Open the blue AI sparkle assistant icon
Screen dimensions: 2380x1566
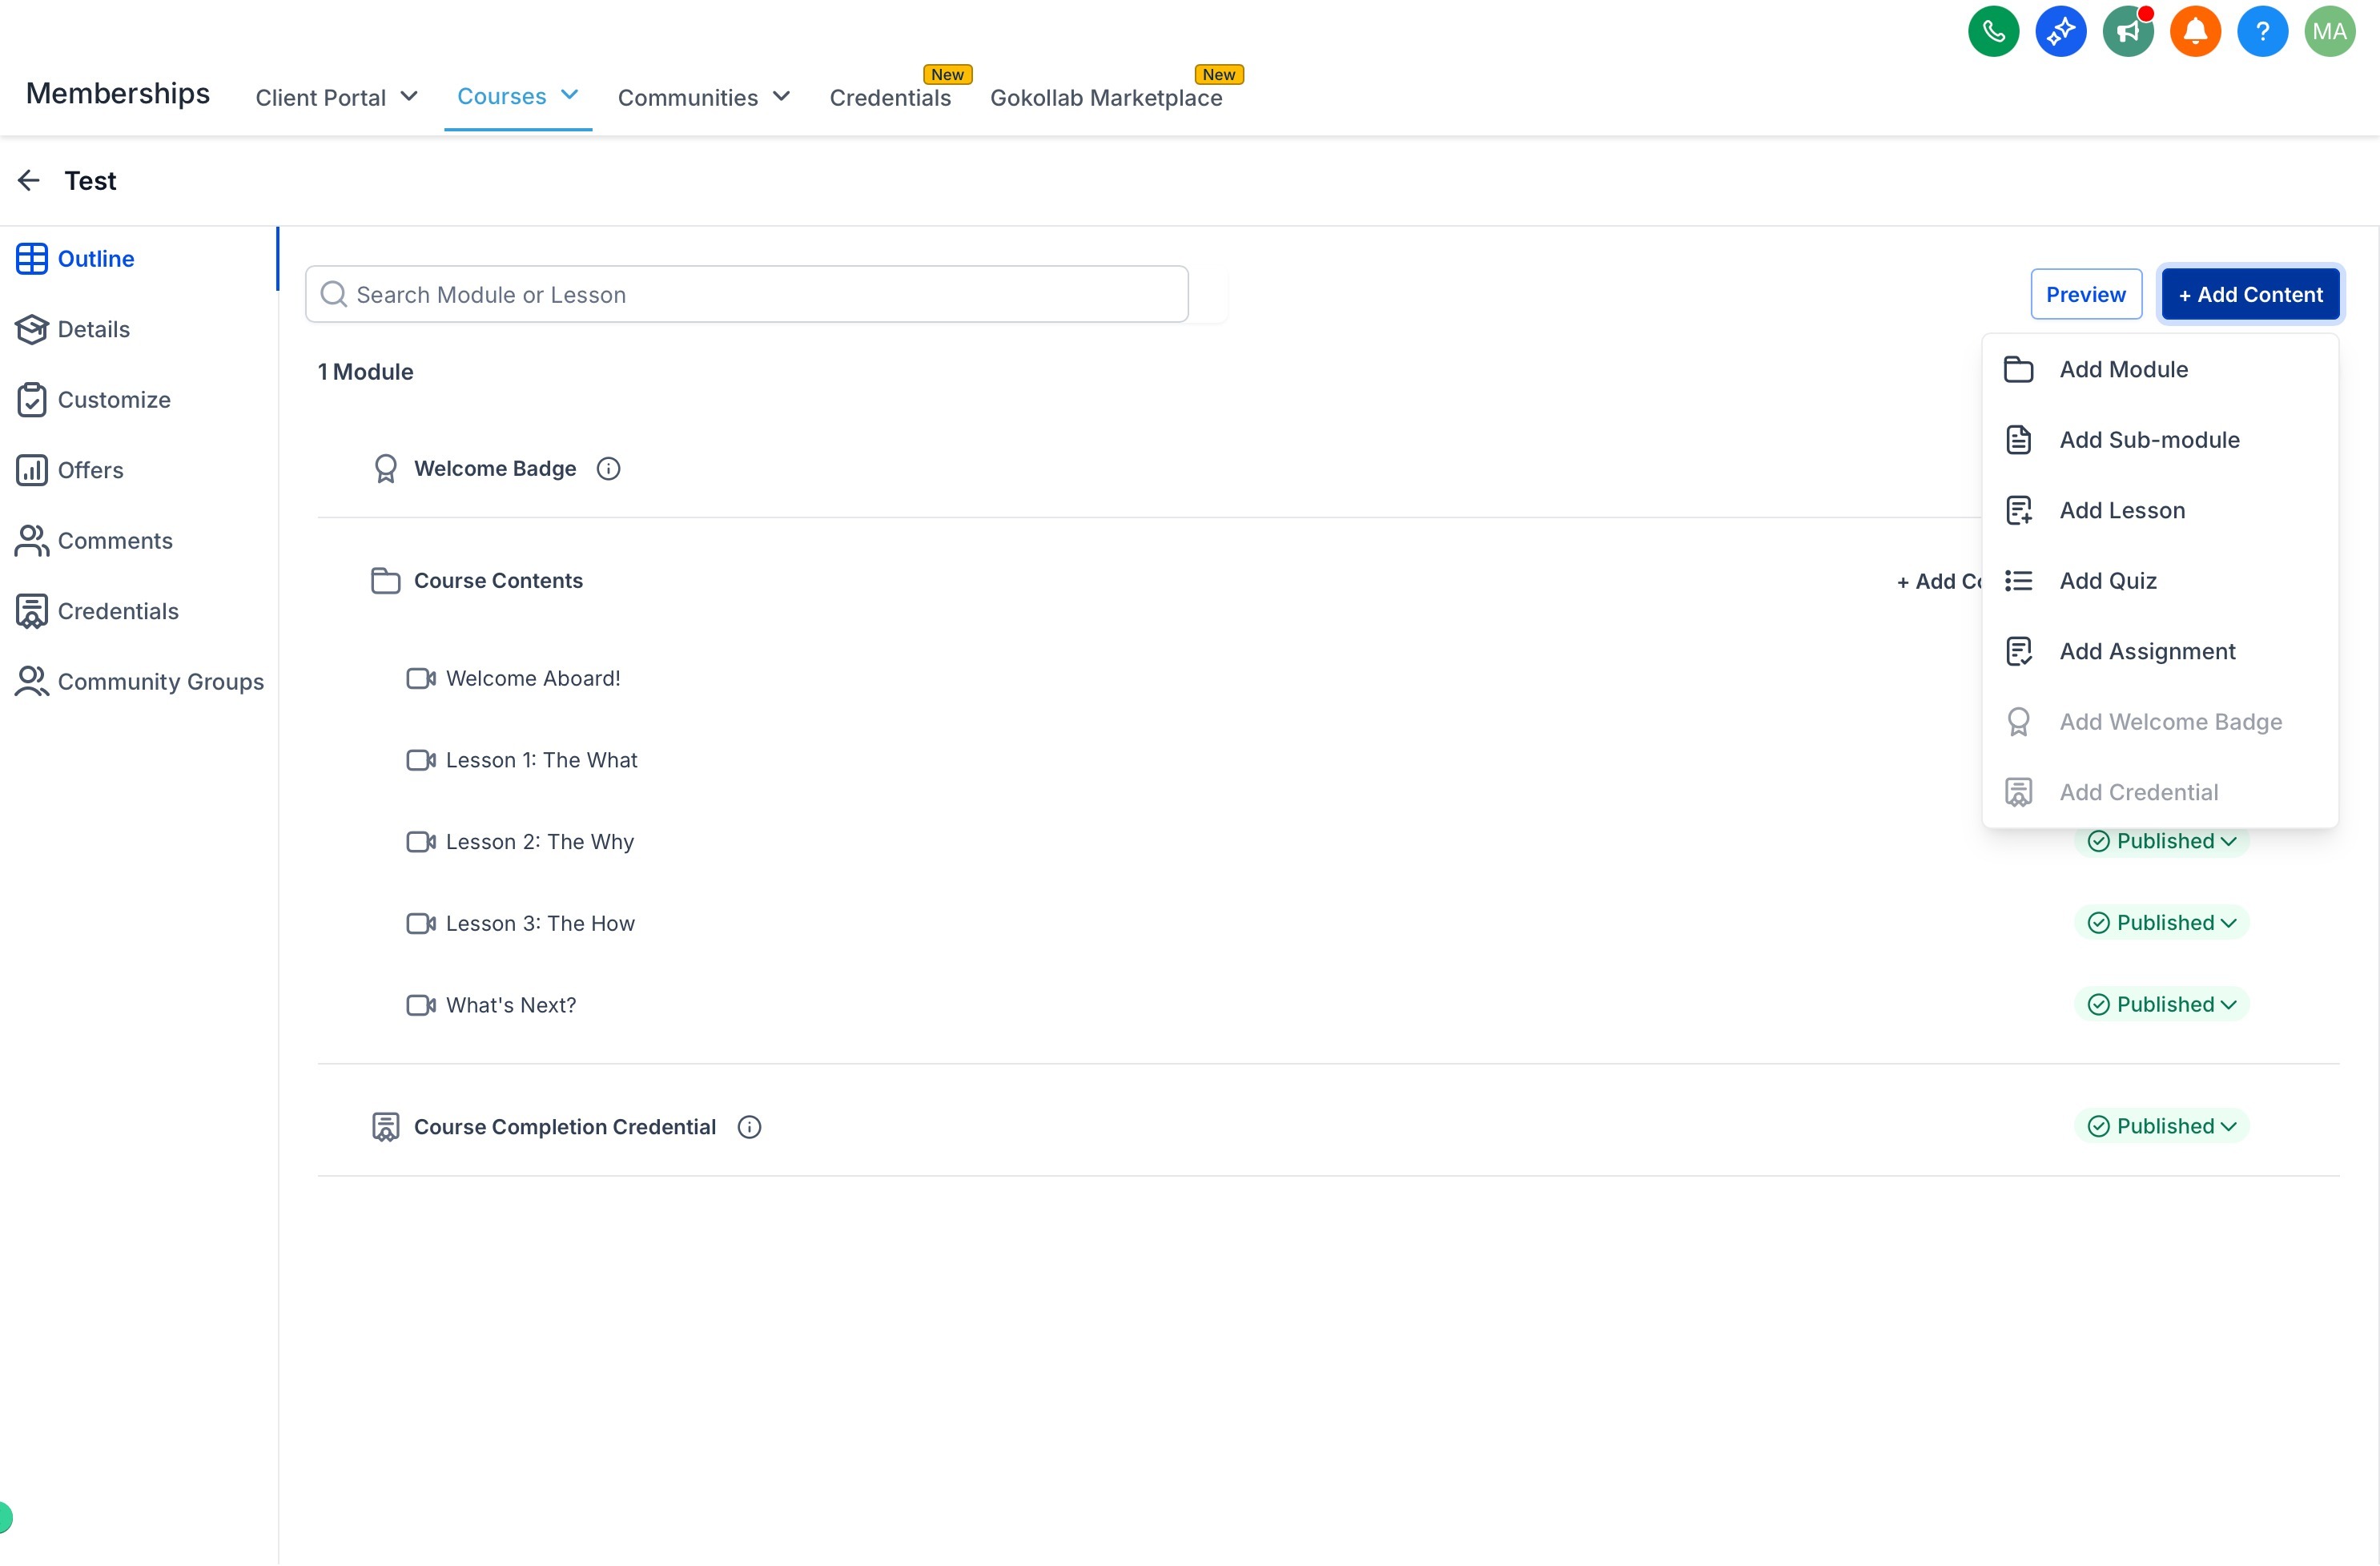[x=2060, y=32]
